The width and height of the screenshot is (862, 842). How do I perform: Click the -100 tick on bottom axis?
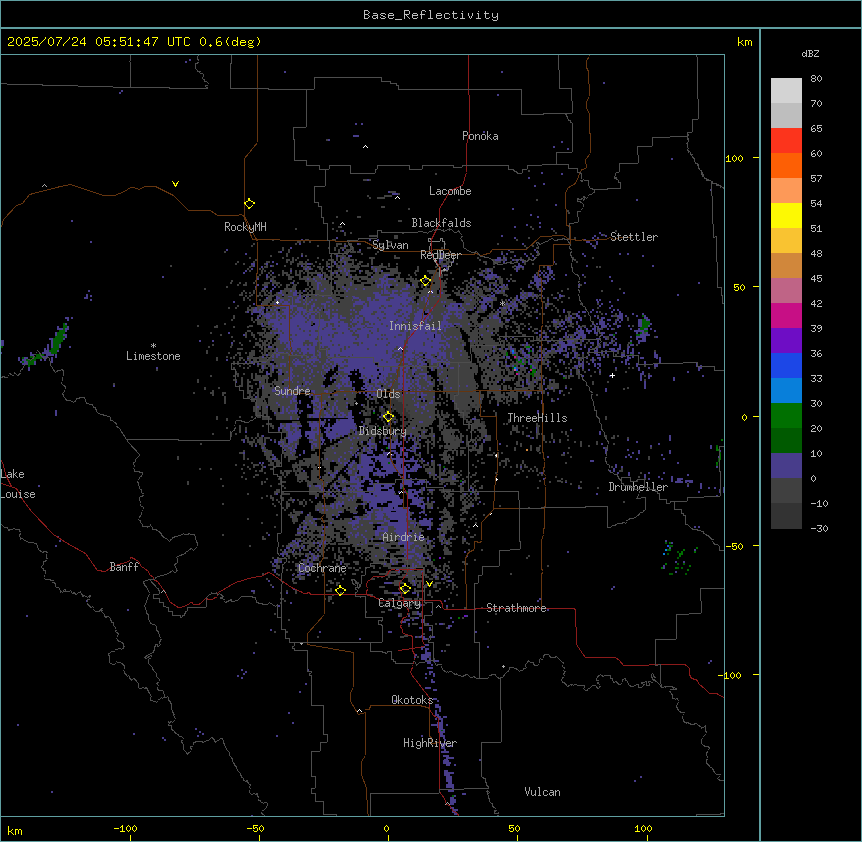pos(126,828)
